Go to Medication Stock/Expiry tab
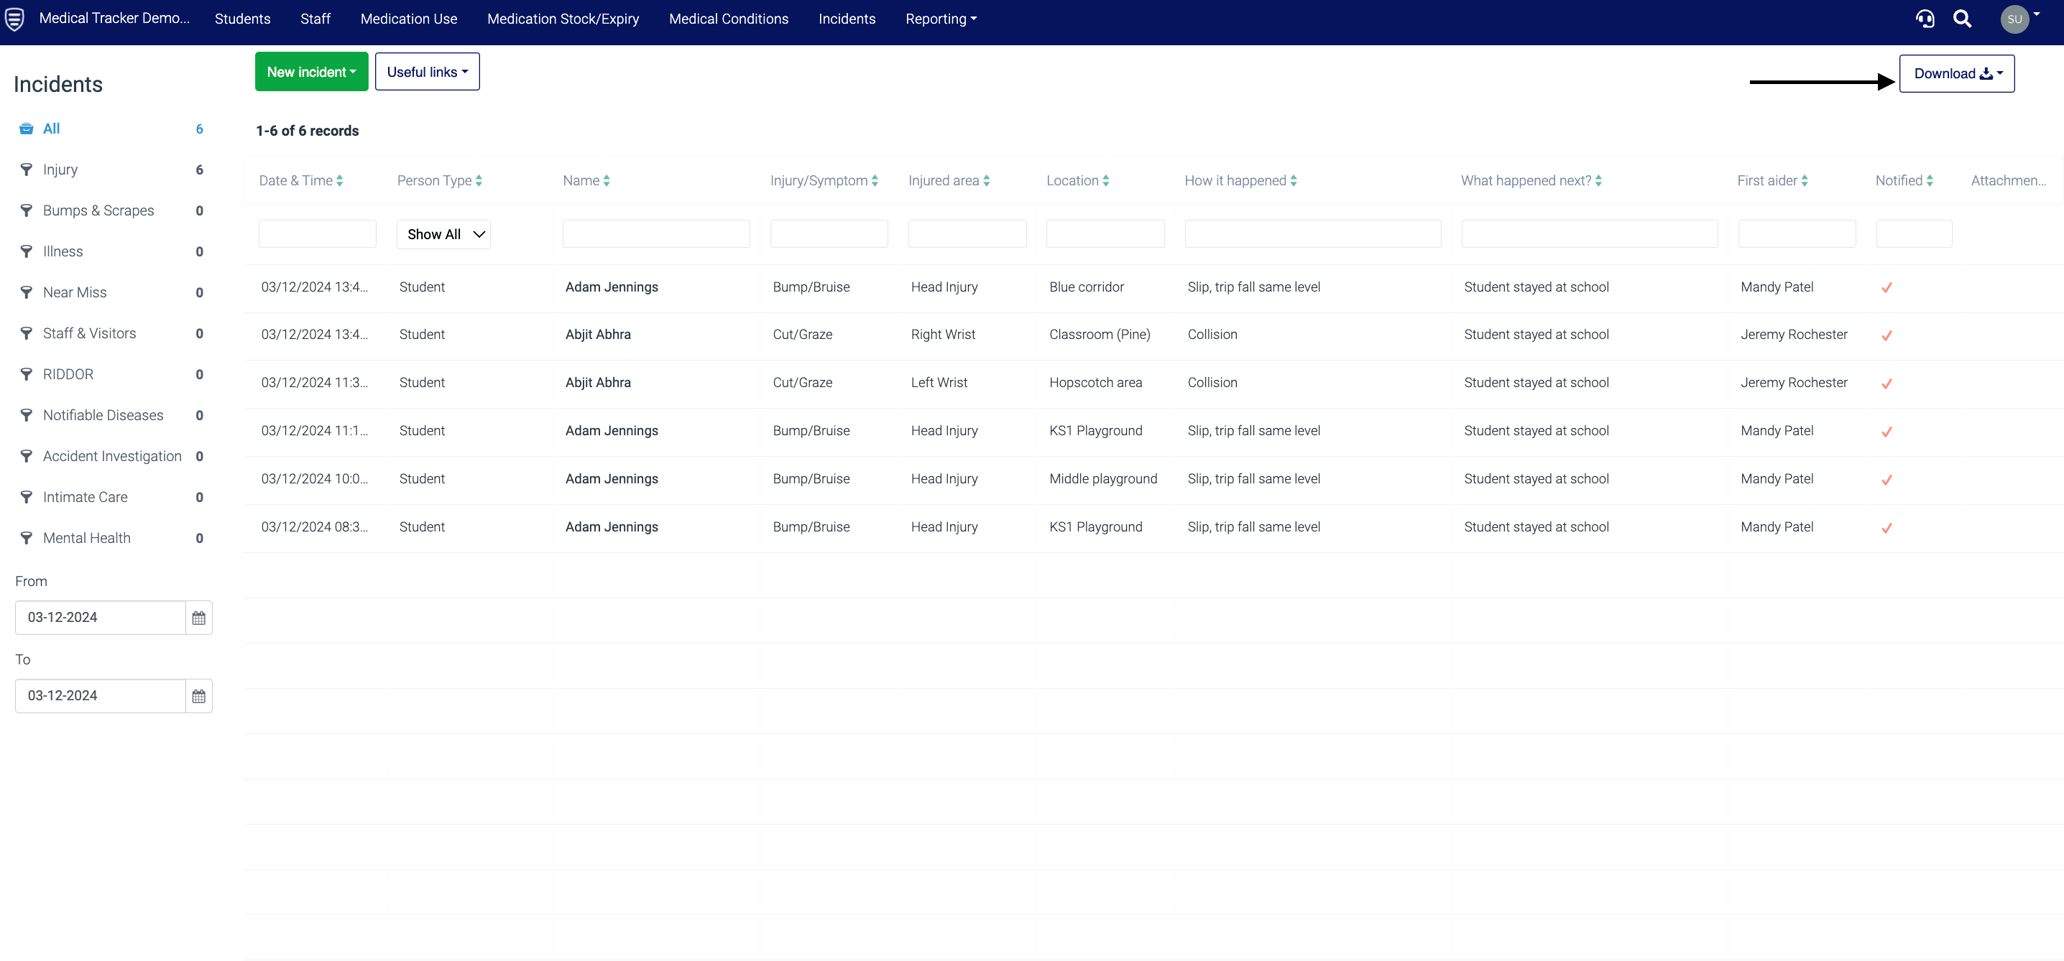This screenshot has height=961, width=2064. [563, 19]
